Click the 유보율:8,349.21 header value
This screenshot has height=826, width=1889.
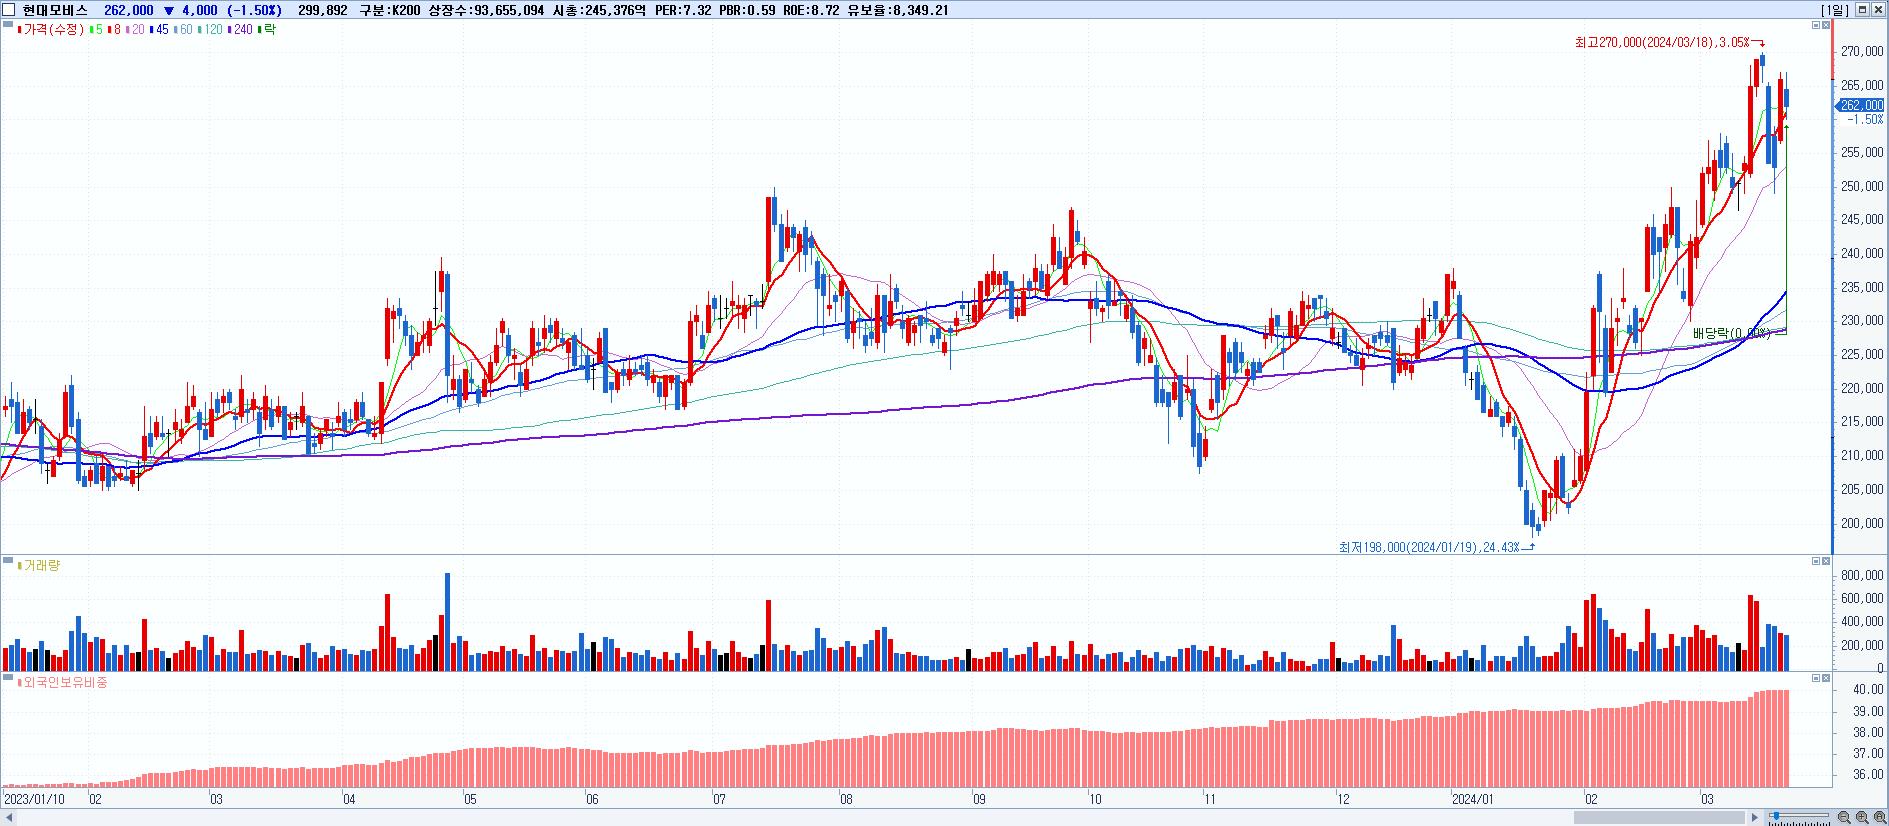coord(898,10)
